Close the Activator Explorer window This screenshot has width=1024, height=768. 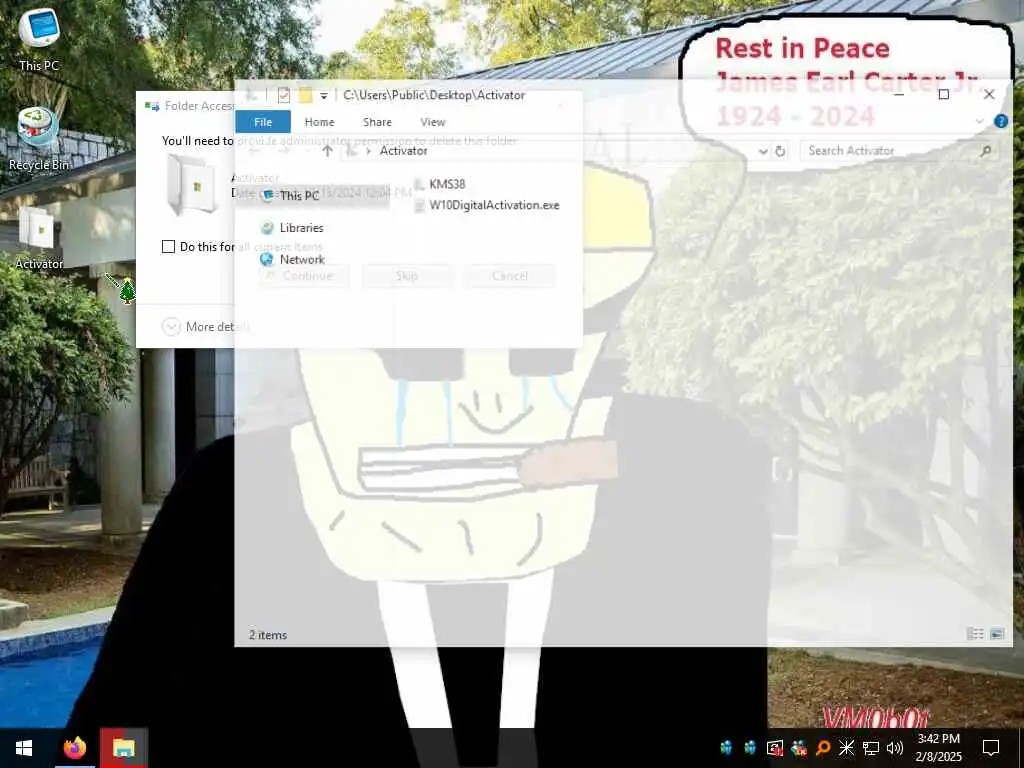pyautogui.click(x=989, y=95)
